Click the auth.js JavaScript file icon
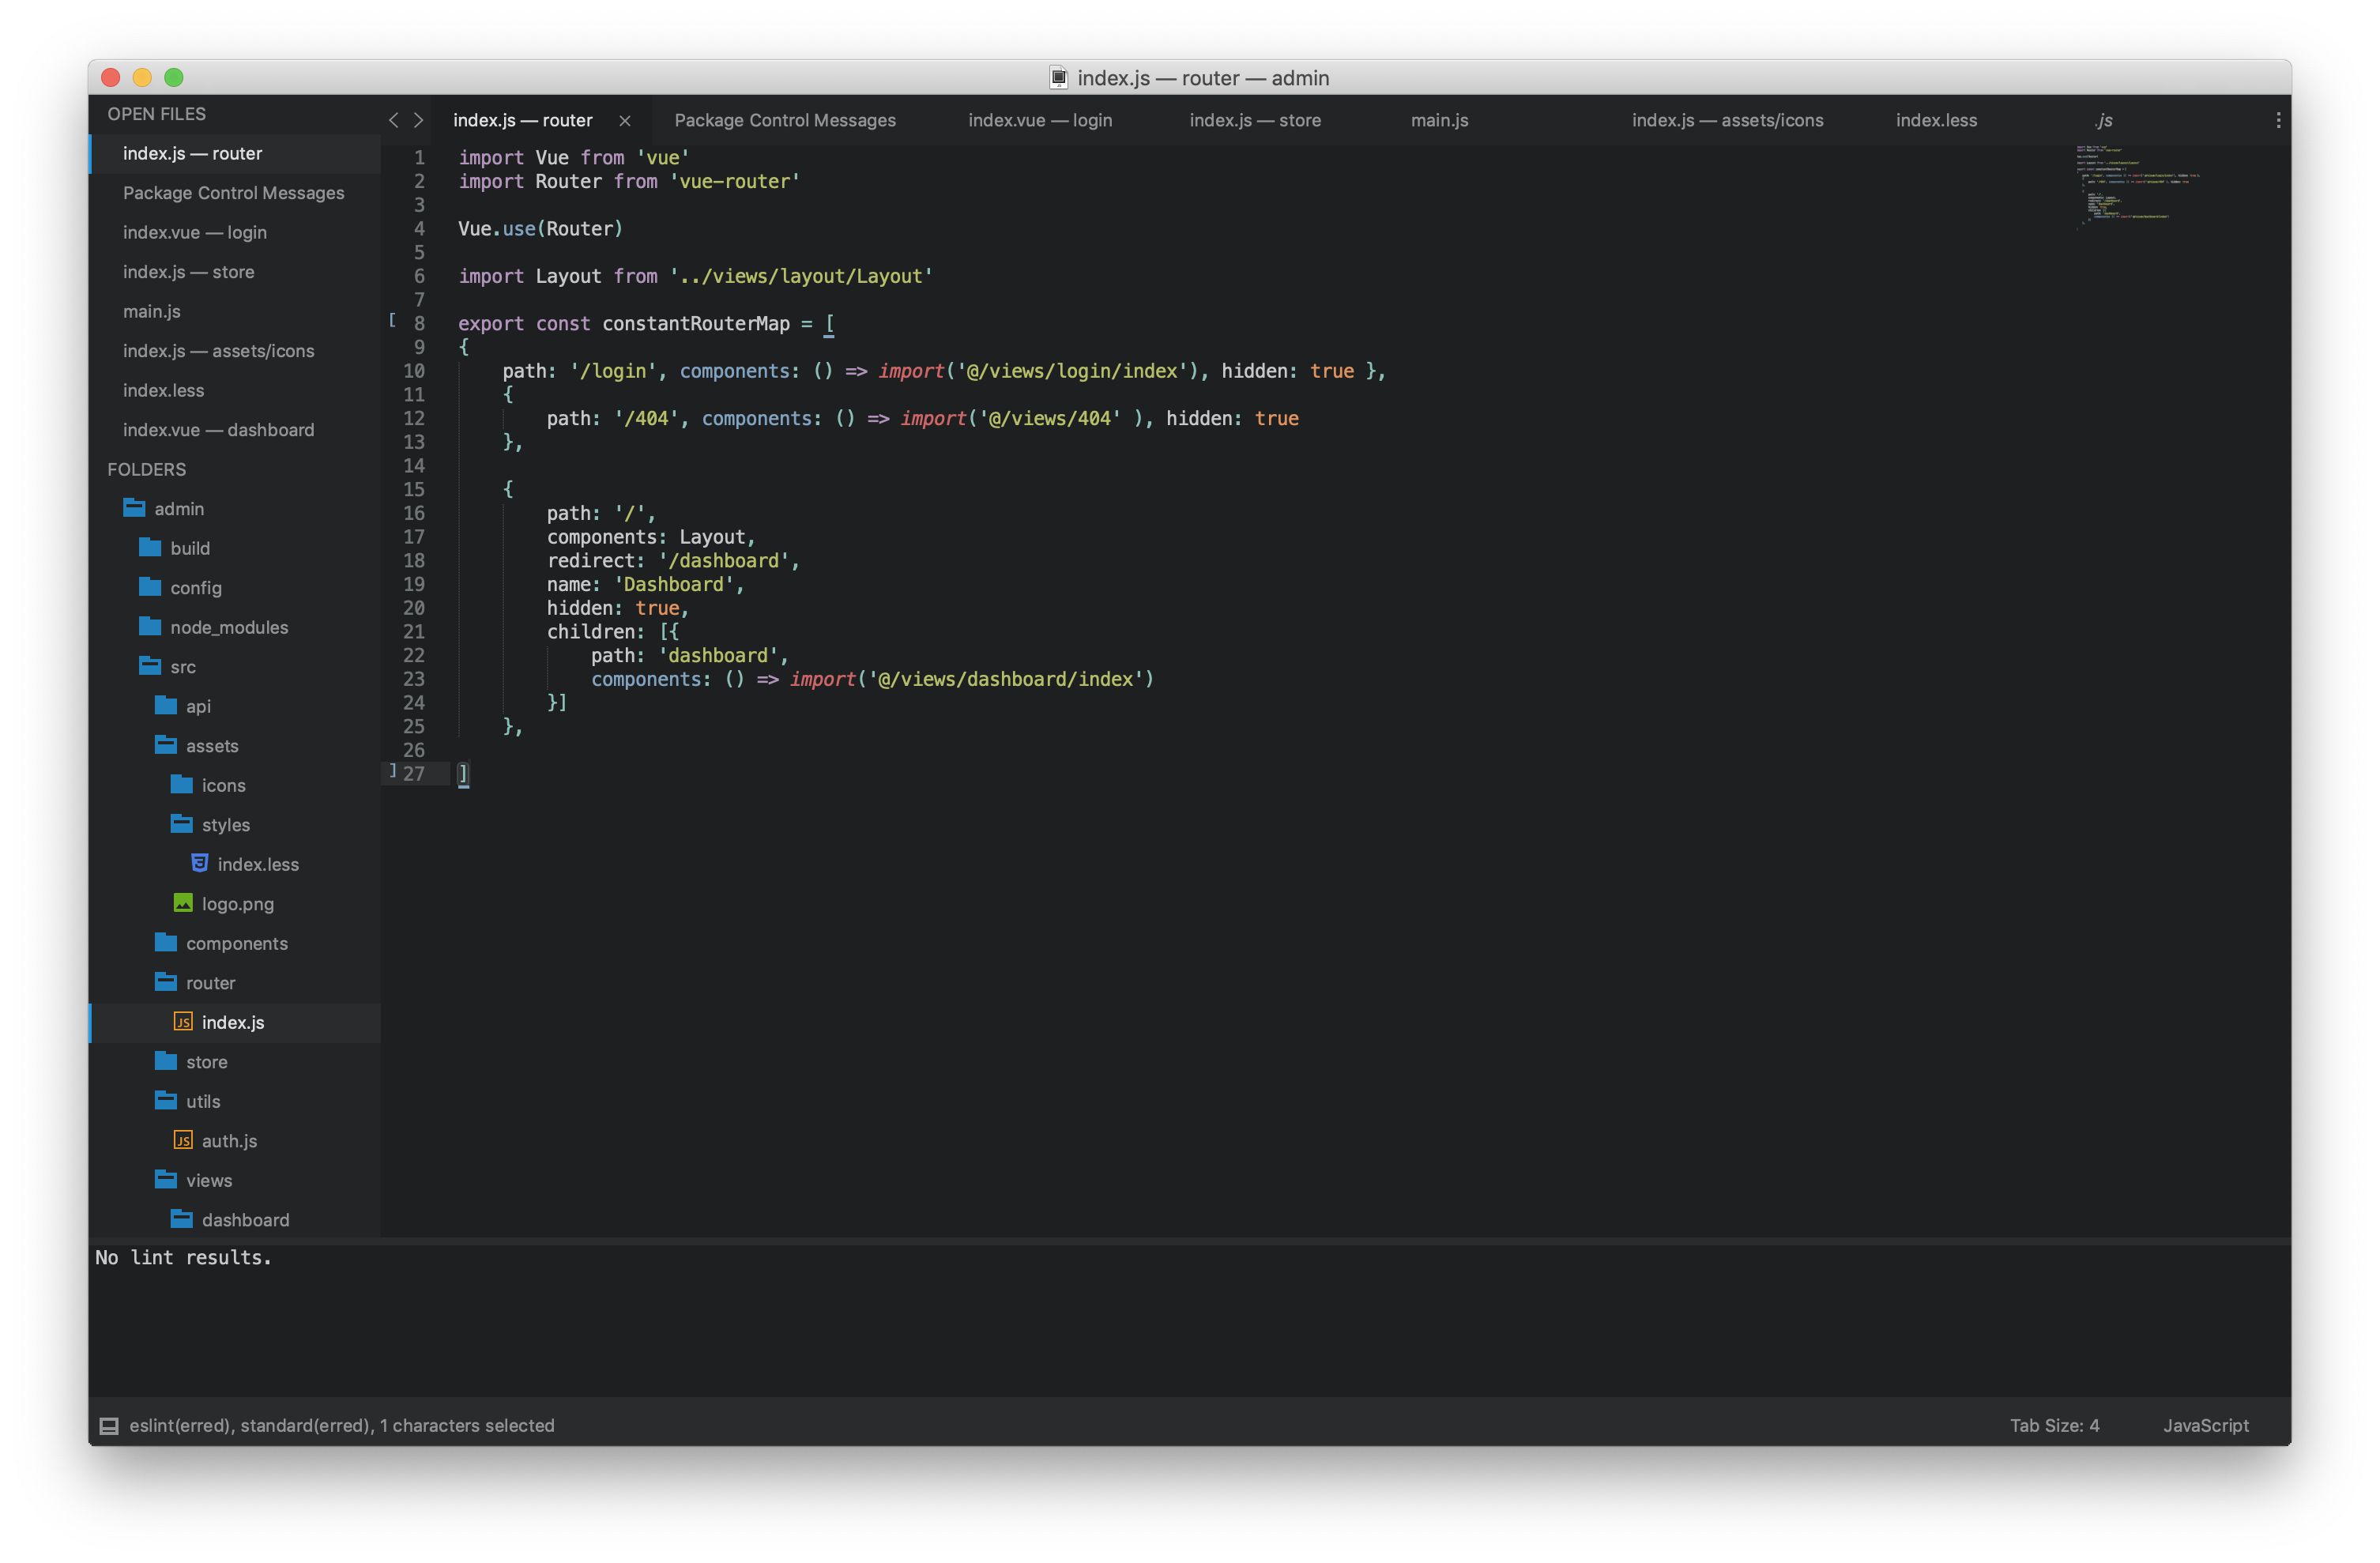 183,1140
